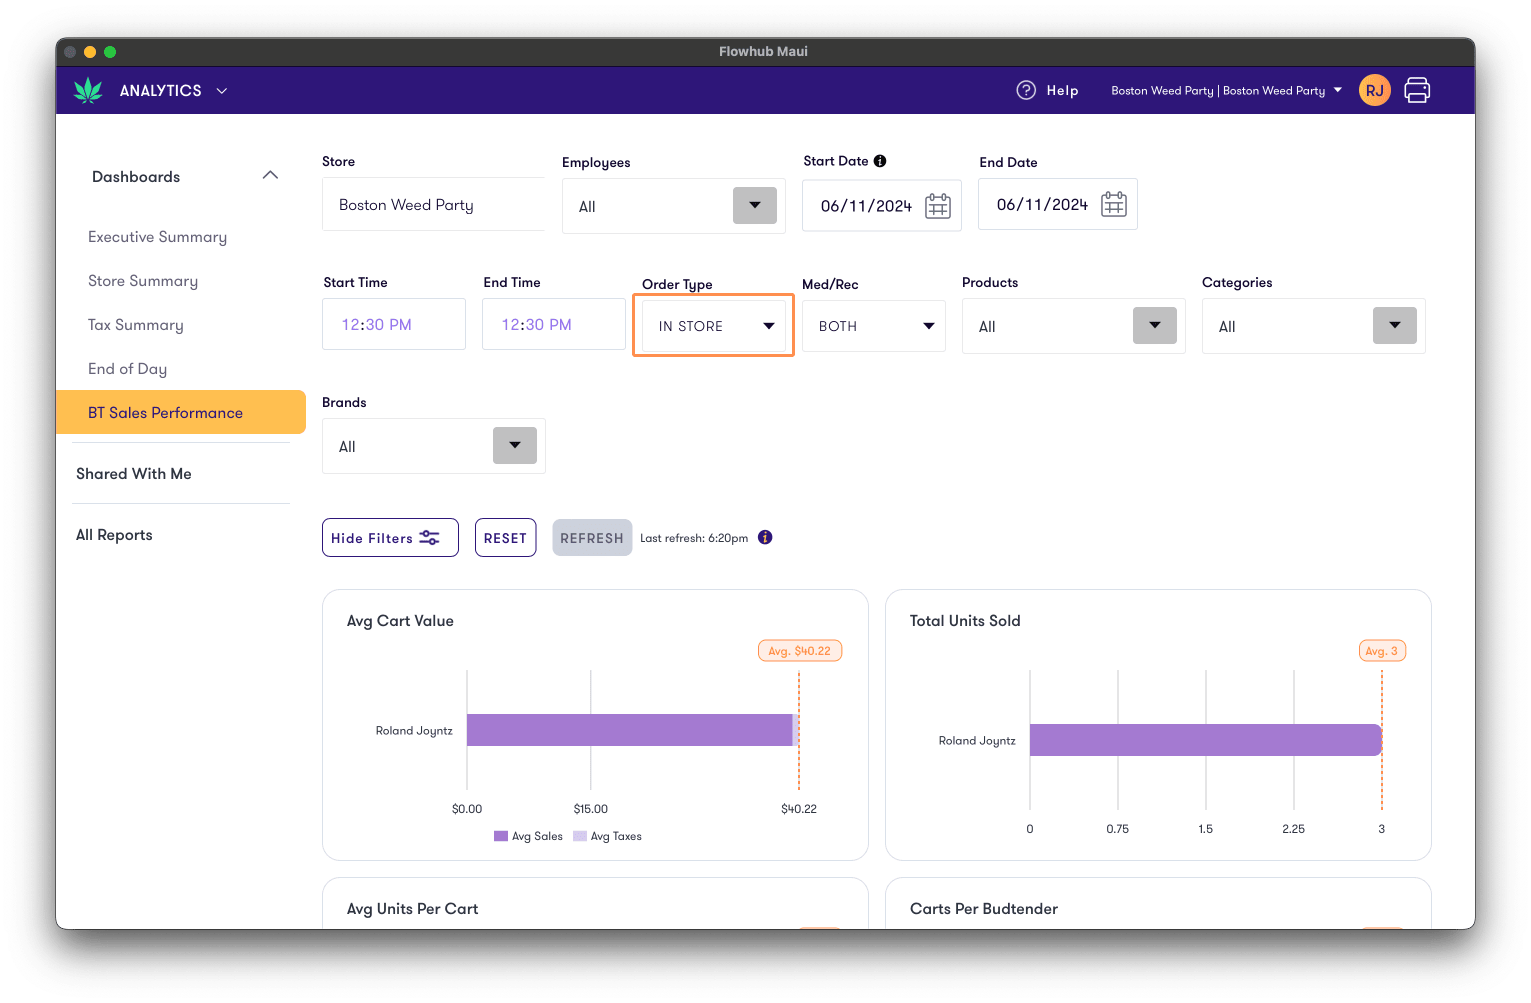
Task: Click the Start Date info icon
Action: (x=880, y=160)
